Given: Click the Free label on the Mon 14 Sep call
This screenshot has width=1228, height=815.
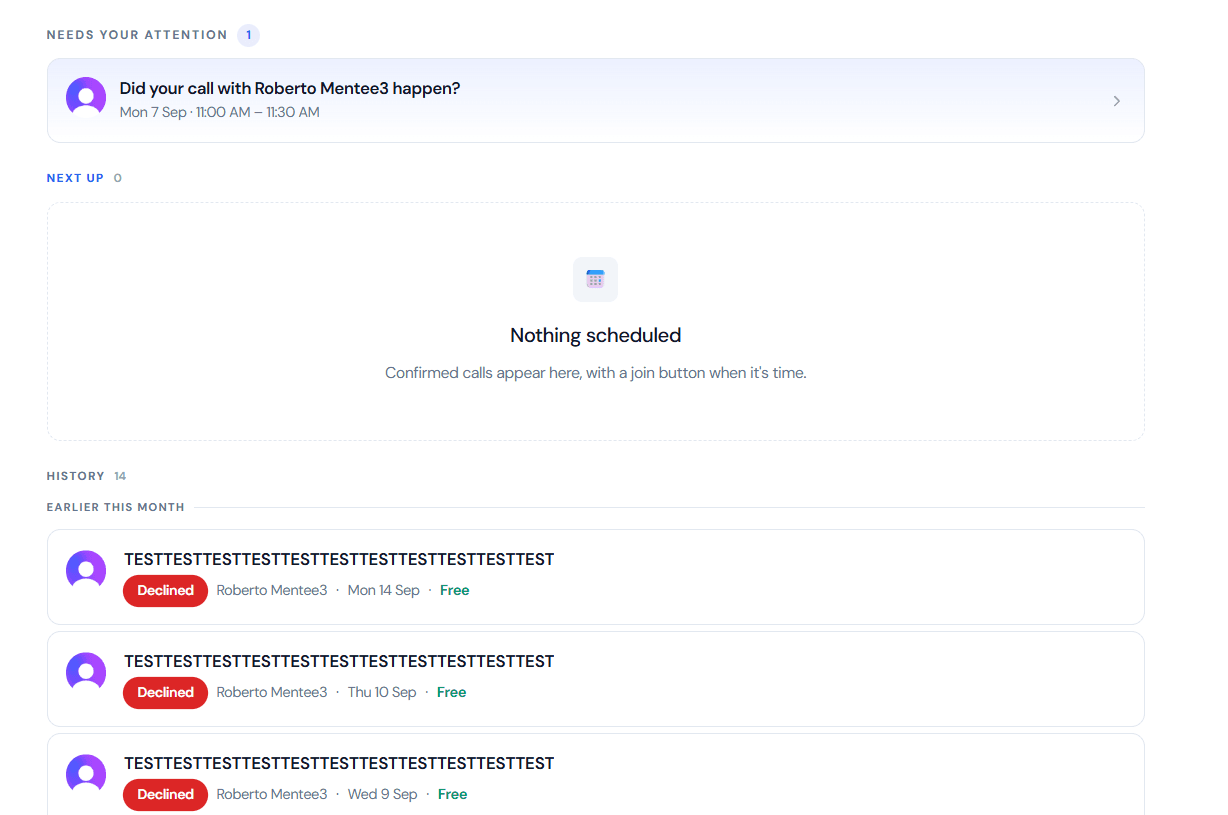Looking at the screenshot, I should pos(455,590).
